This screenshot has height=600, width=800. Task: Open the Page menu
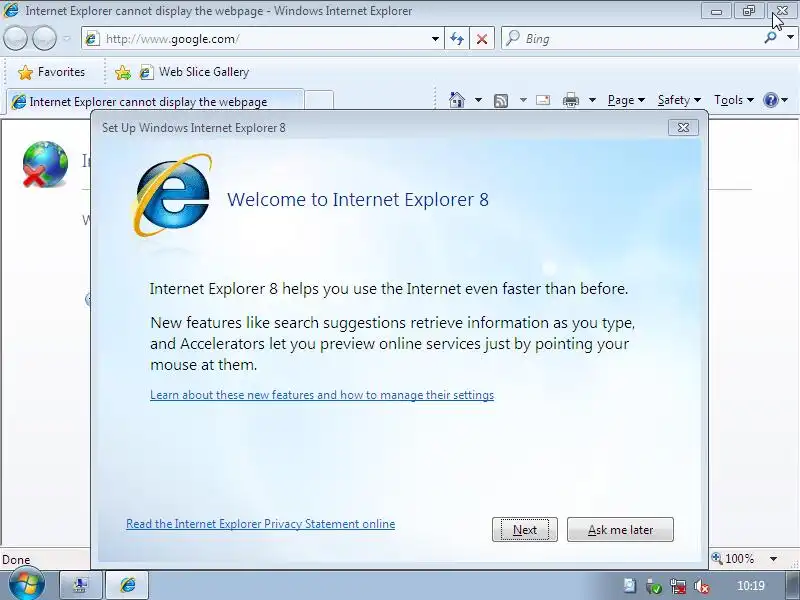click(626, 100)
